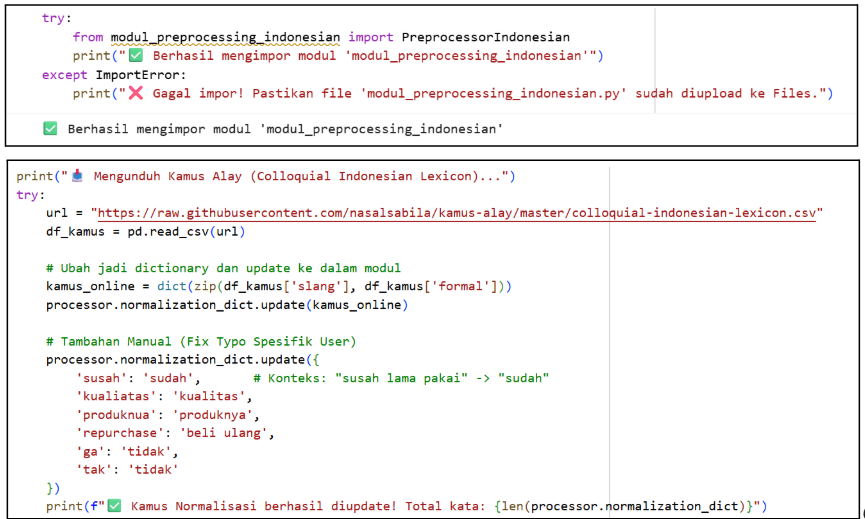Click the "'tak': 'tidak'" dictionary entry
The width and height of the screenshot is (865, 519).
click(127, 469)
